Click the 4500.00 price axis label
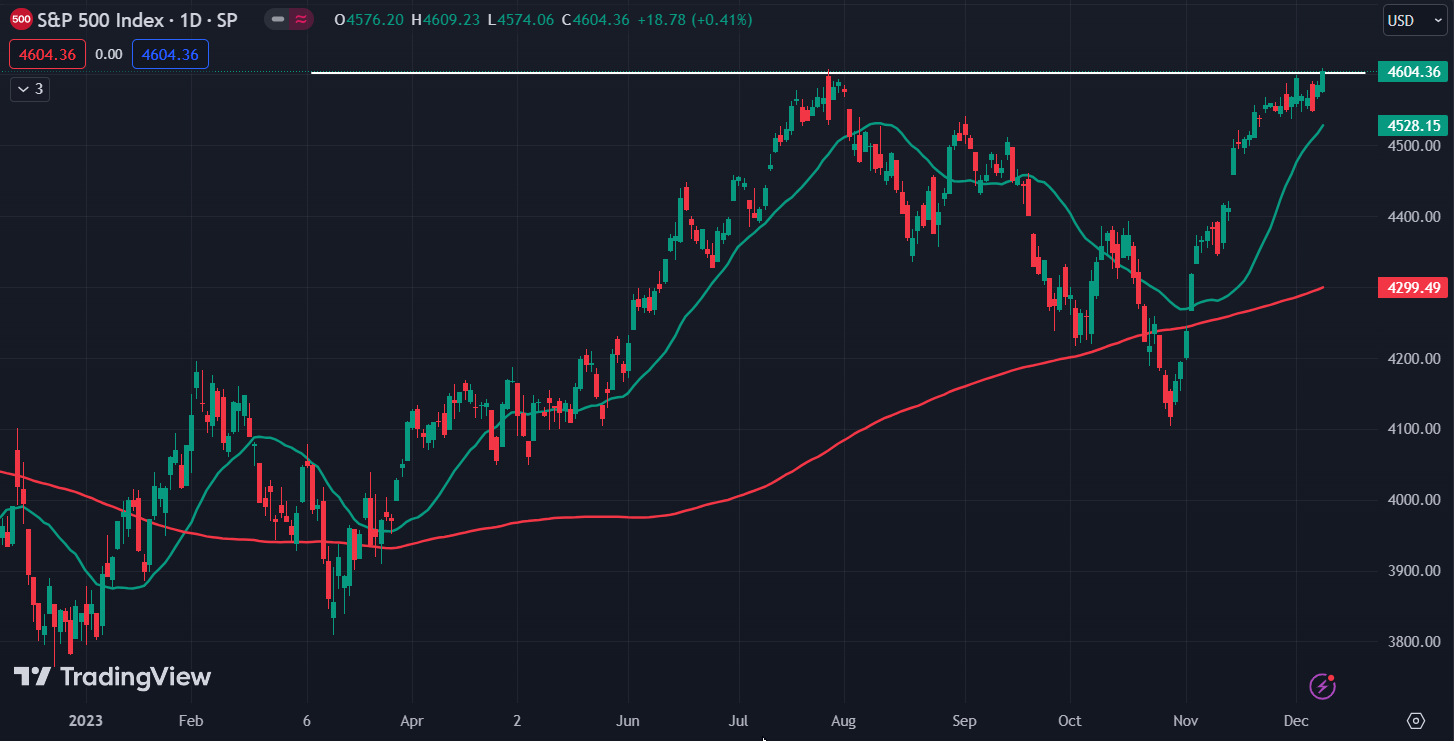 click(1416, 146)
